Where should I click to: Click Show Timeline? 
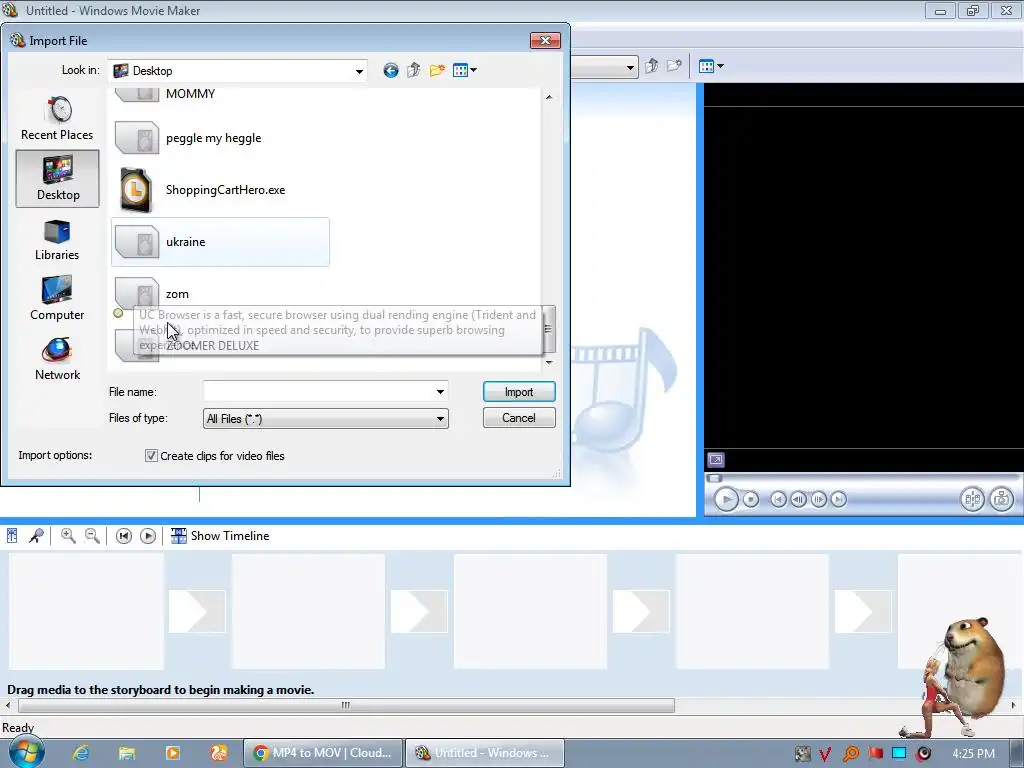(x=219, y=536)
